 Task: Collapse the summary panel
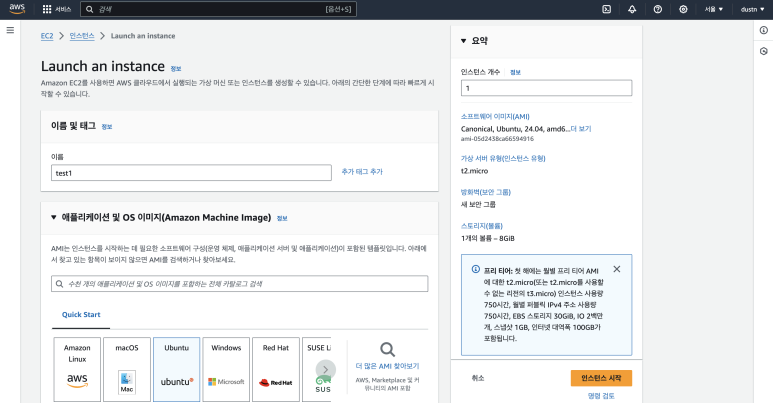click(x=463, y=41)
